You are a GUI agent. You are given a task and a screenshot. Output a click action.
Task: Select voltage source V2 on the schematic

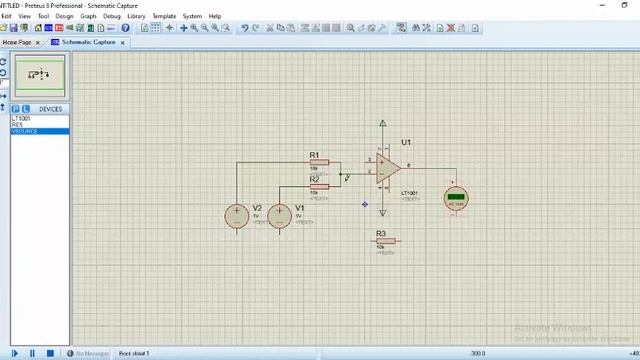click(x=237, y=216)
